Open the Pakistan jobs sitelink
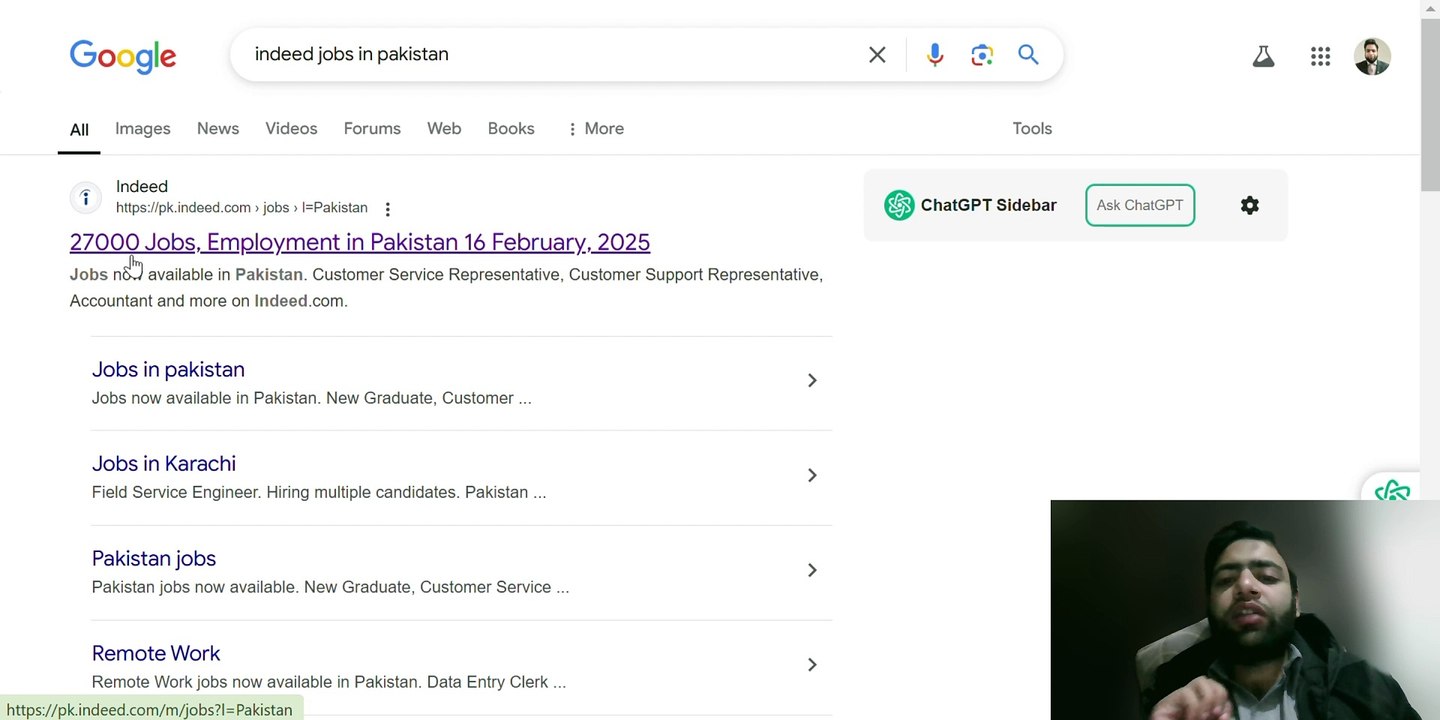Image resolution: width=1440 pixels, height=720 pixels. [x=154, y=558]
